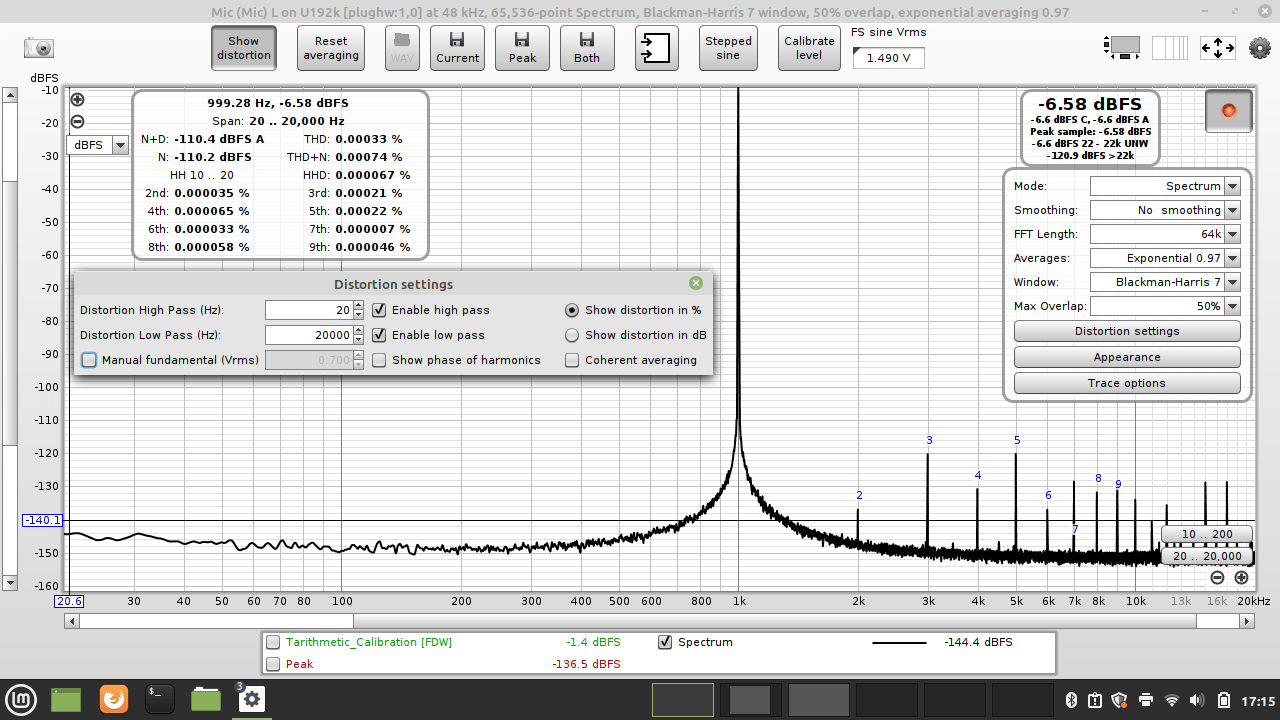Enable Manual fundamental checkbox
Viewport: 1280px width, 720px height.
point(89,360)
